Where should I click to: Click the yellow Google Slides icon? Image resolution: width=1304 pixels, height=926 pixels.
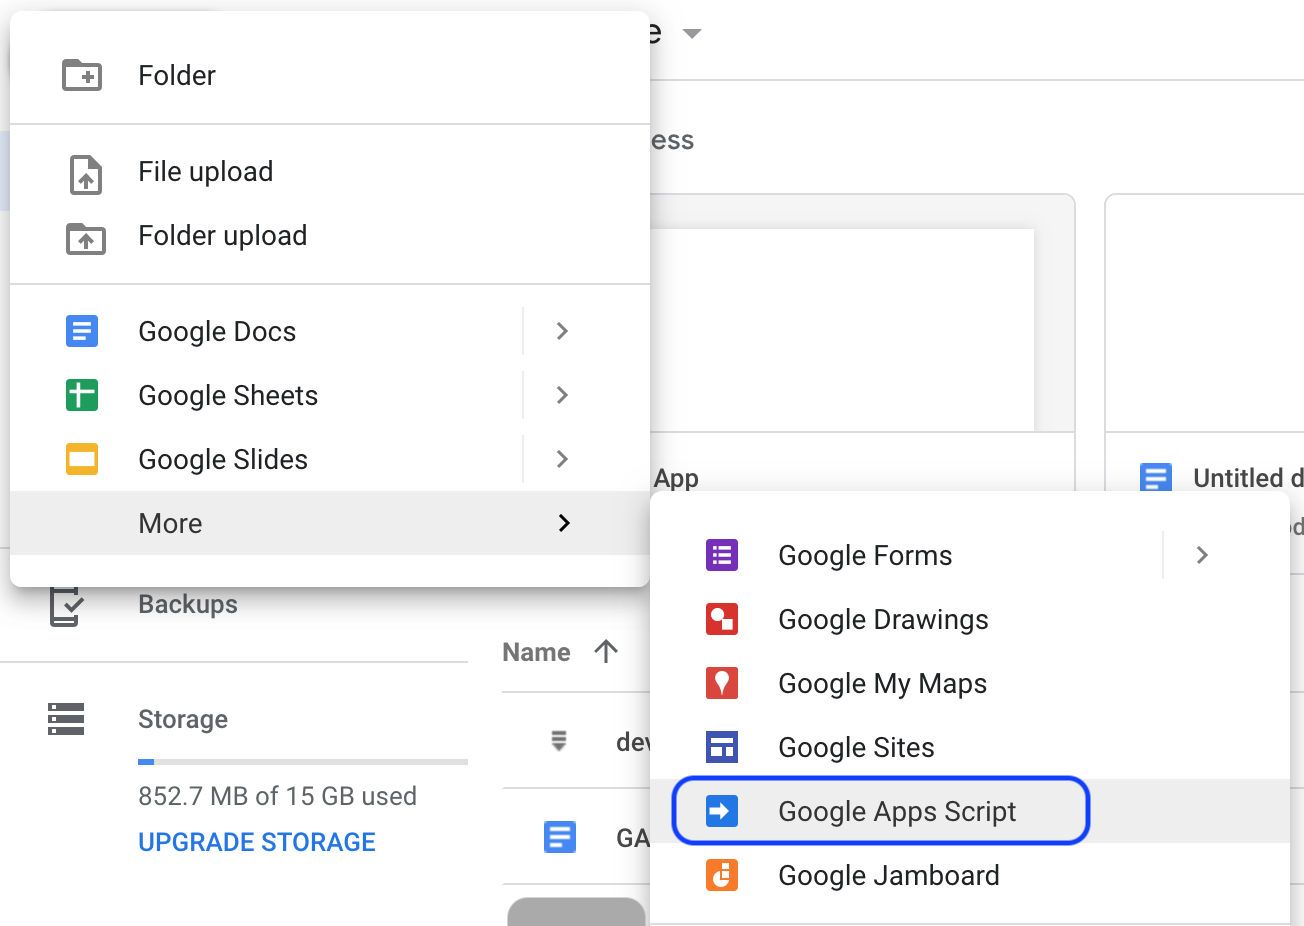tap(82, 459)
